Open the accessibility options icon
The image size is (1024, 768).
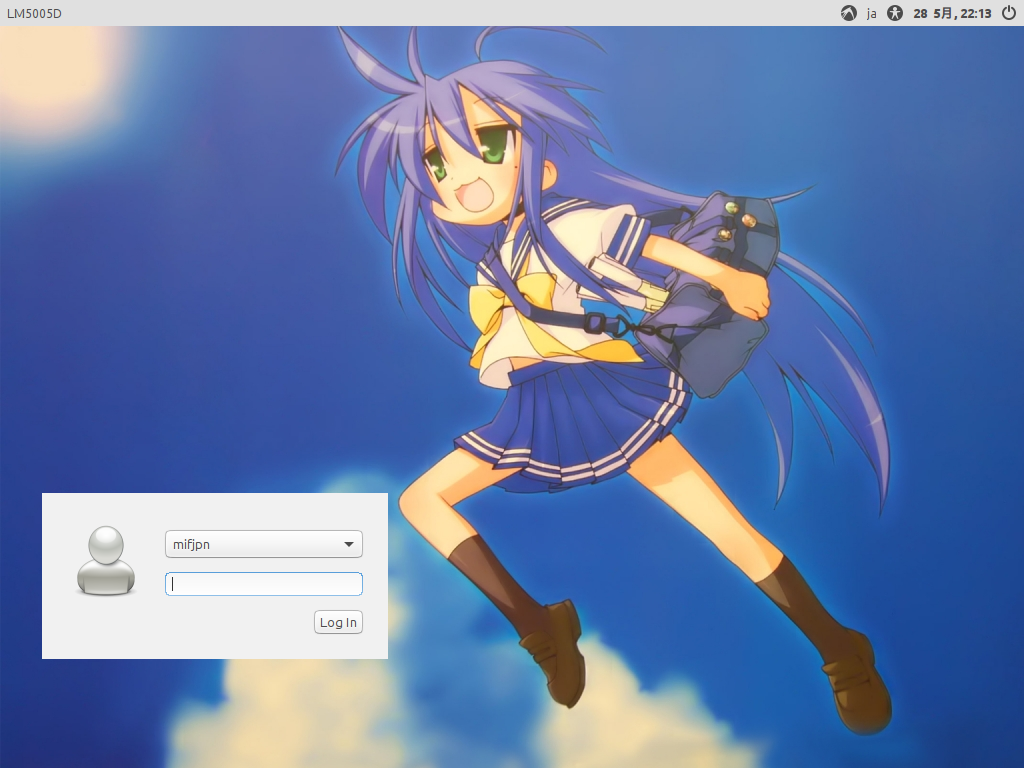895,13
